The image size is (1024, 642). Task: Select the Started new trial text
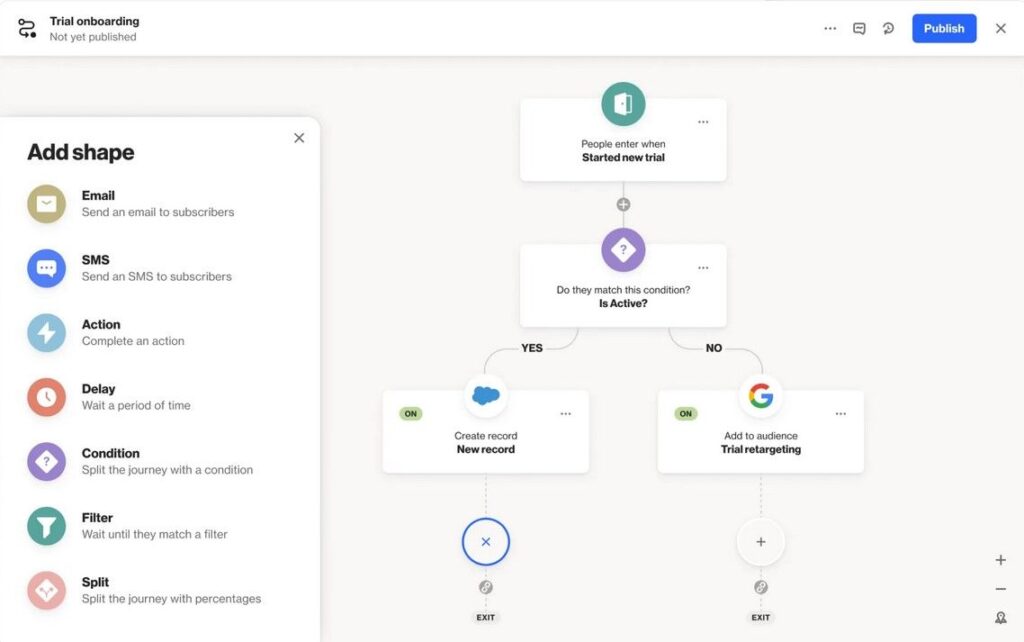(x=623, y=157)
